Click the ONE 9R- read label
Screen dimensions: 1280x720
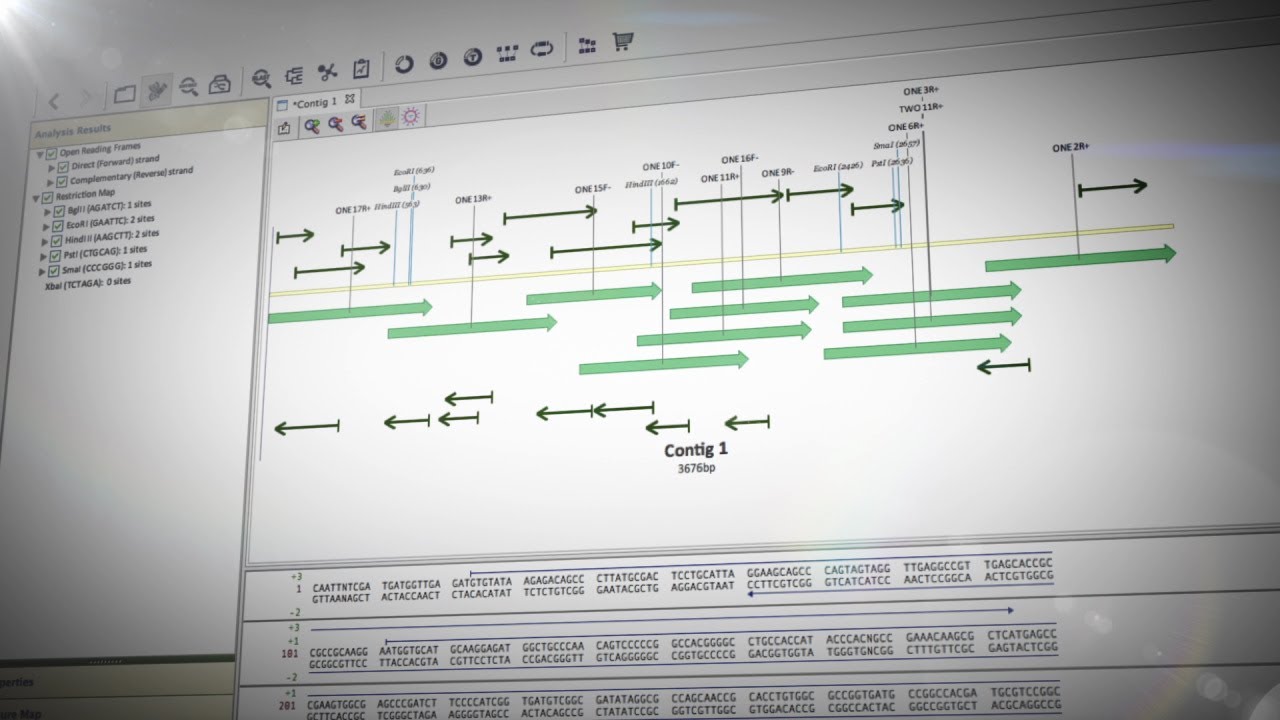click(x=778, y=173)
